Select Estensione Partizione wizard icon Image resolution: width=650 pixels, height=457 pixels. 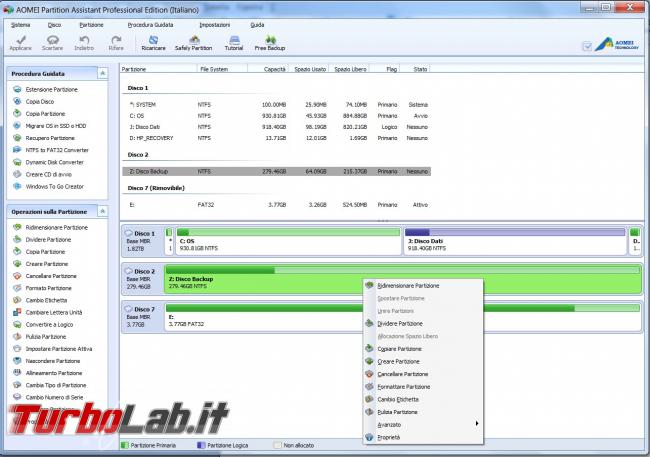(17, 89)
